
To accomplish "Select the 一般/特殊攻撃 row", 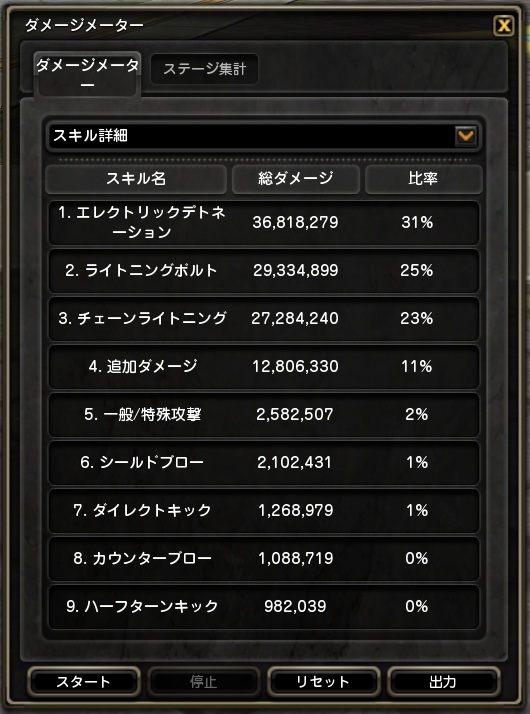I will pos(264,414).
